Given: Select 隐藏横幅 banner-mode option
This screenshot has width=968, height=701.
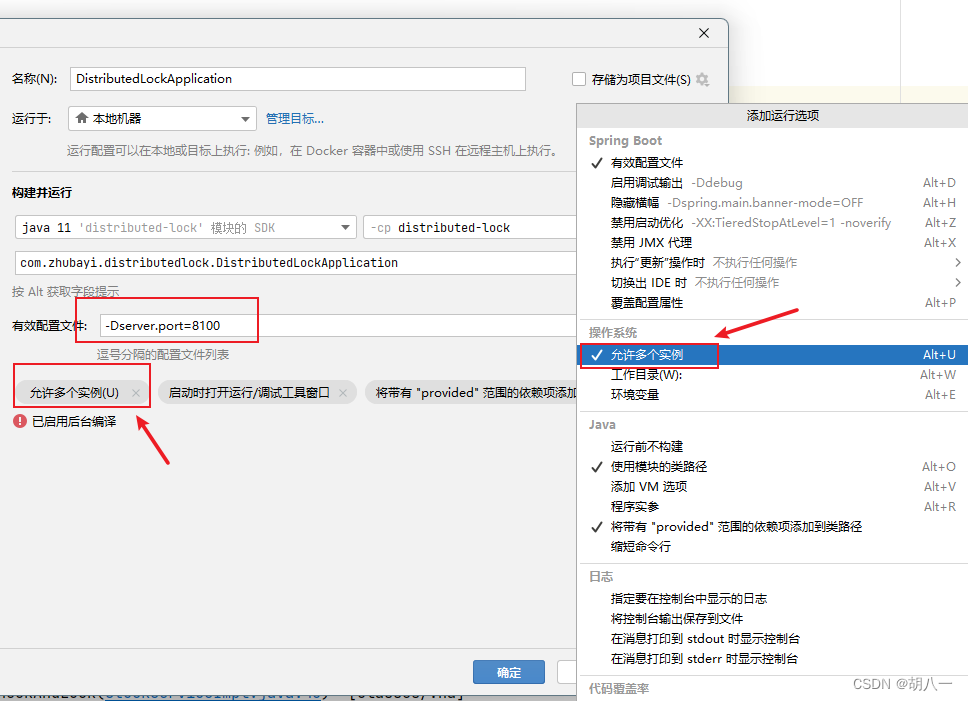Looking at the screenshot, I should (x=773, y=202).
